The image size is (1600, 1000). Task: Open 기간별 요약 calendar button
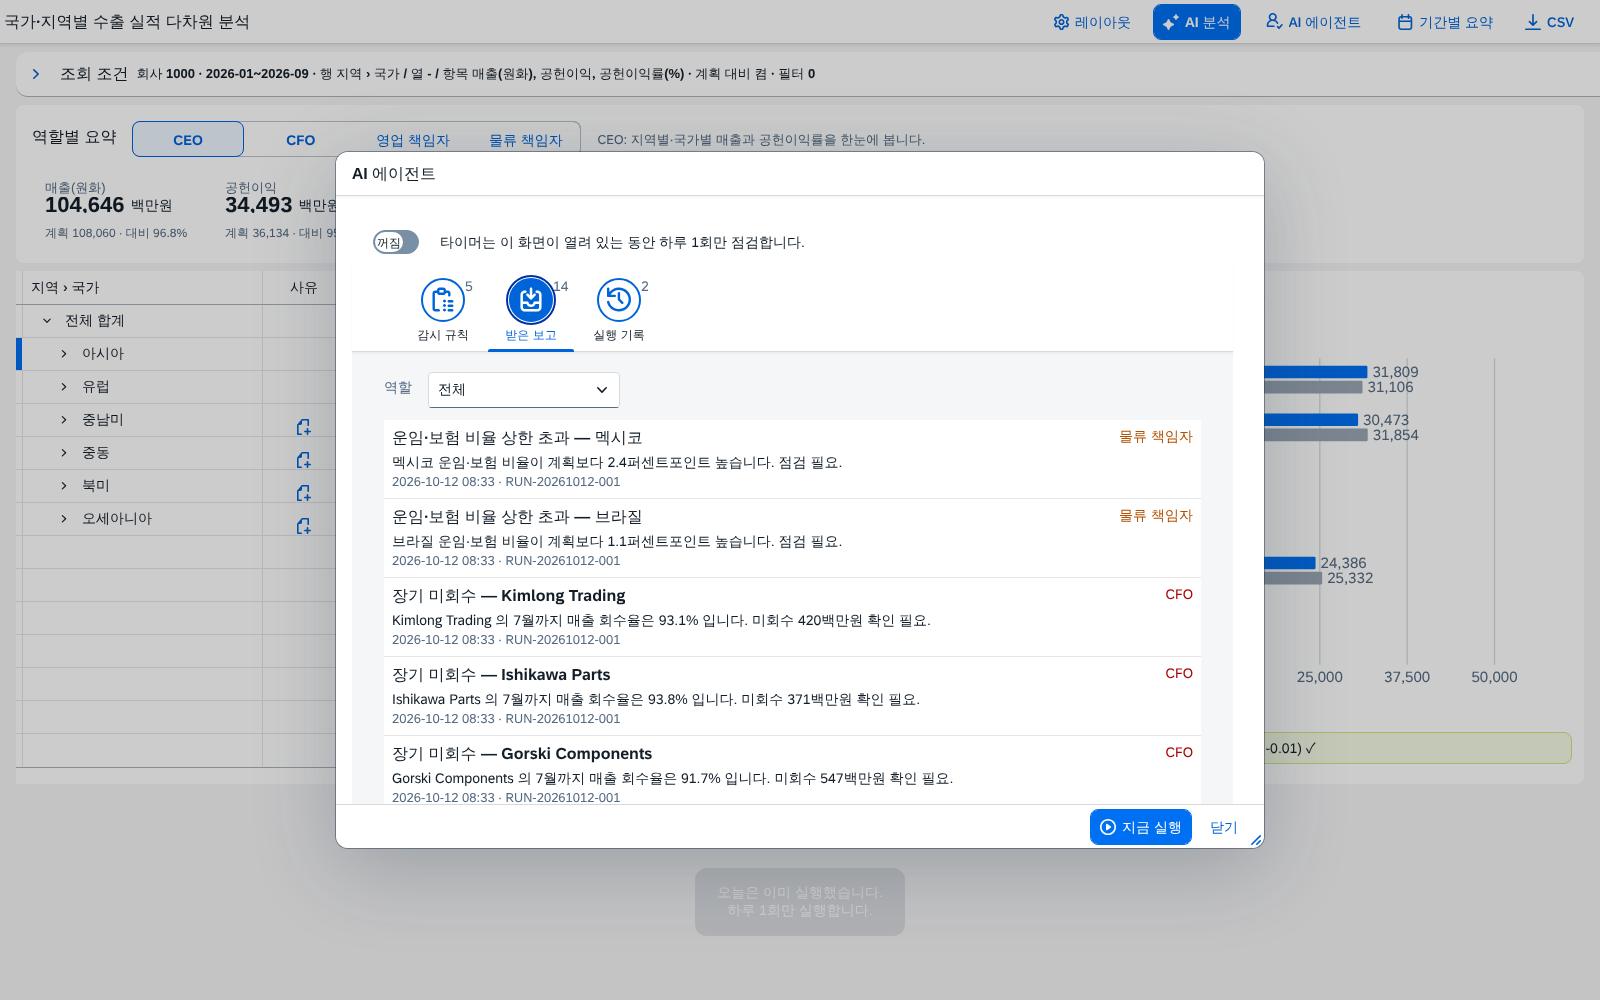click(1445, 22)
